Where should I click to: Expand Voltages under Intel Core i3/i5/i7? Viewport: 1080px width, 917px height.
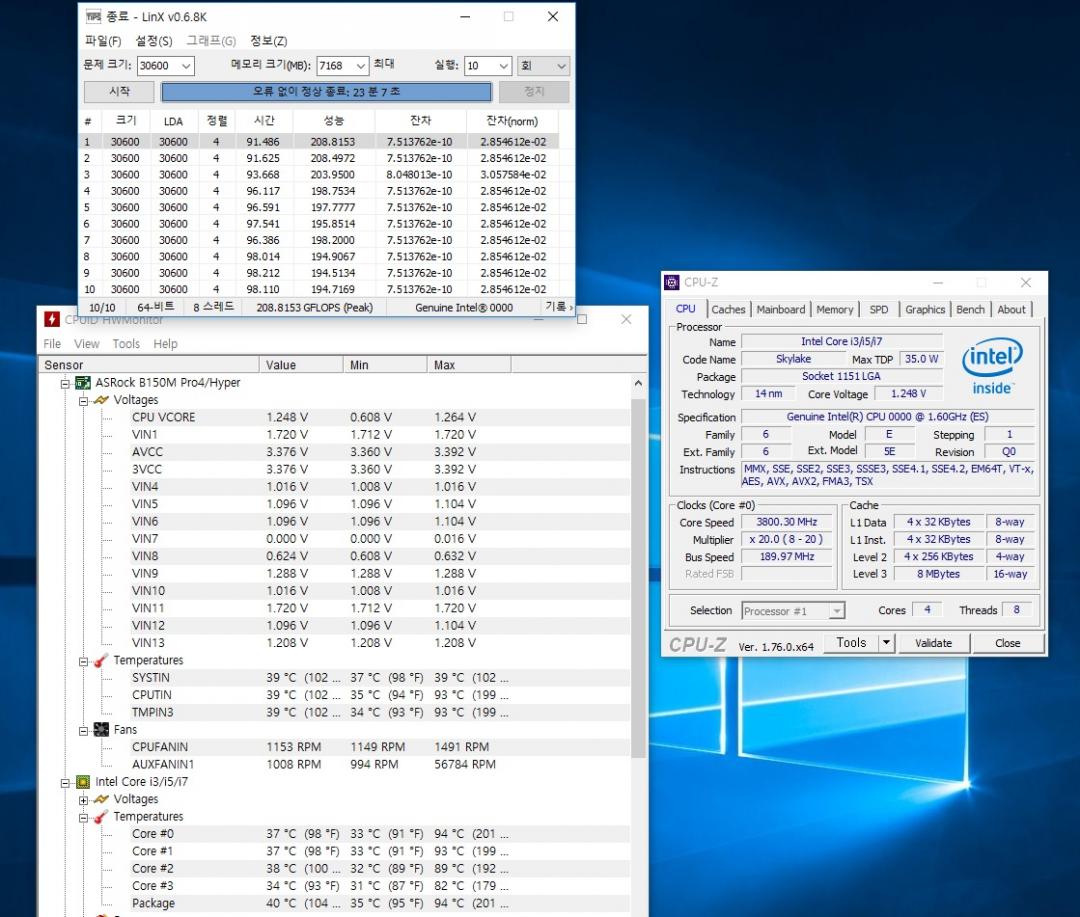coord(84,800)
